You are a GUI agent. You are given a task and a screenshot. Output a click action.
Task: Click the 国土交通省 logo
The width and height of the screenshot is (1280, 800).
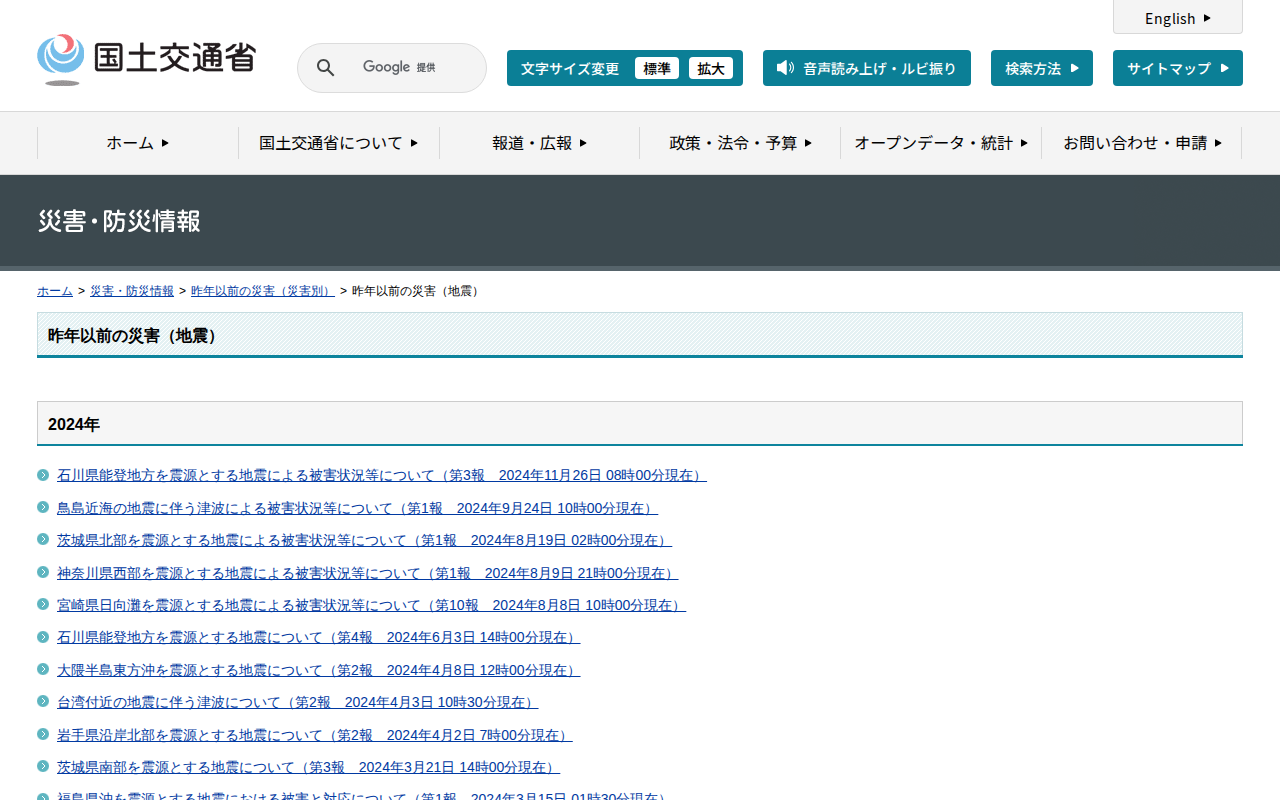(146, 59)
